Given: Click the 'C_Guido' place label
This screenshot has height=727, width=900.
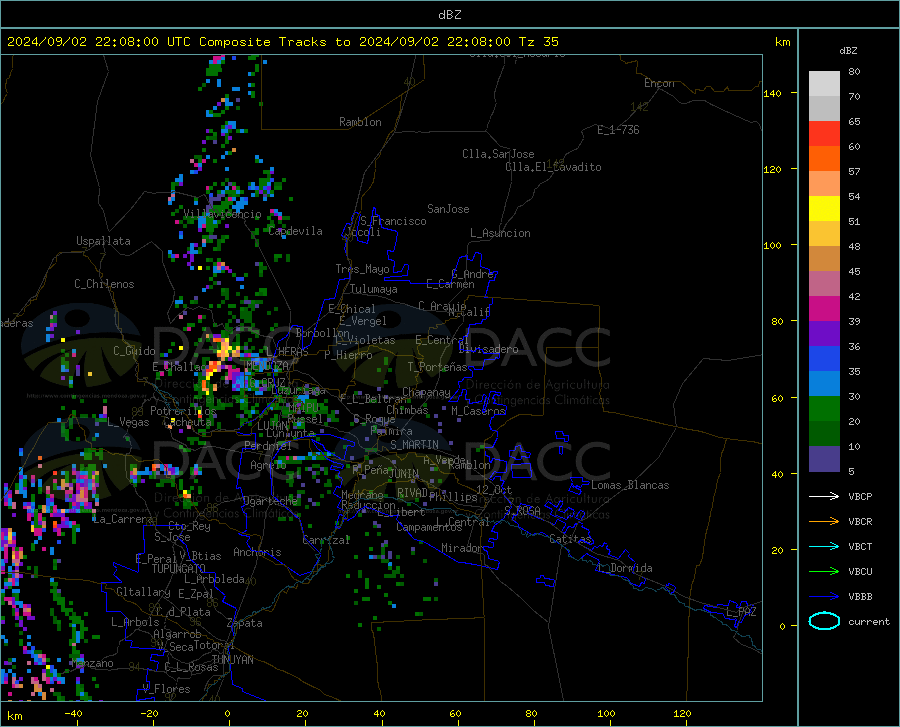Looking at the screenshot, I should (x=134, y=351).
